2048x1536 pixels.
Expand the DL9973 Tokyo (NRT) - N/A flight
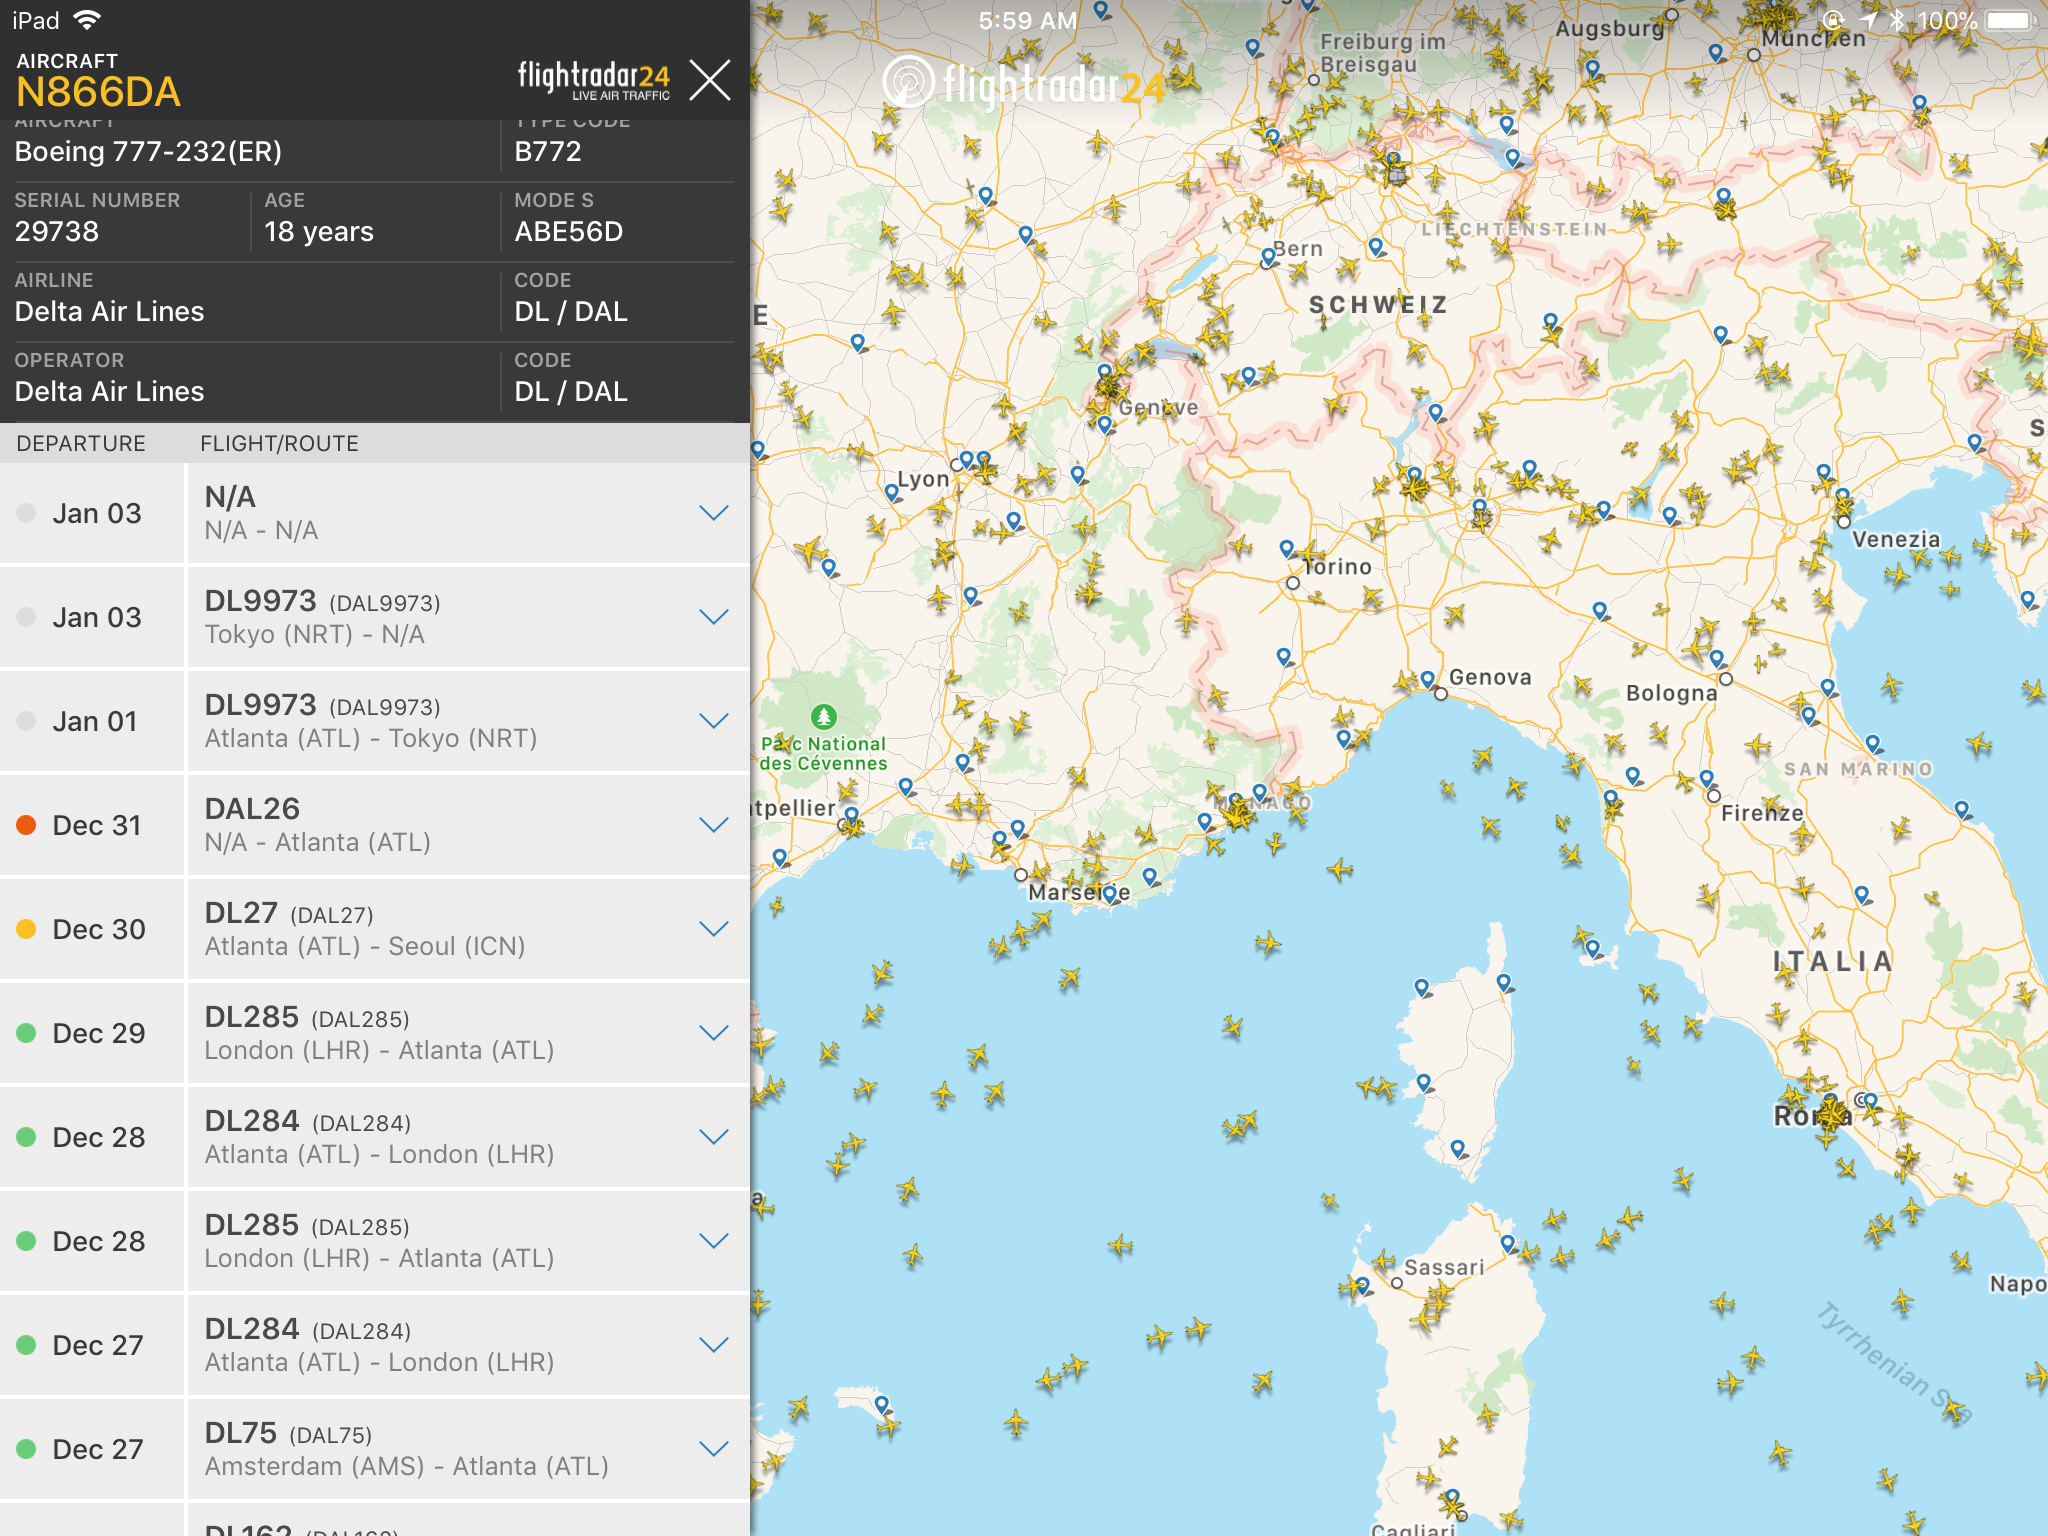pyautogui.click(x=713, y=617)
